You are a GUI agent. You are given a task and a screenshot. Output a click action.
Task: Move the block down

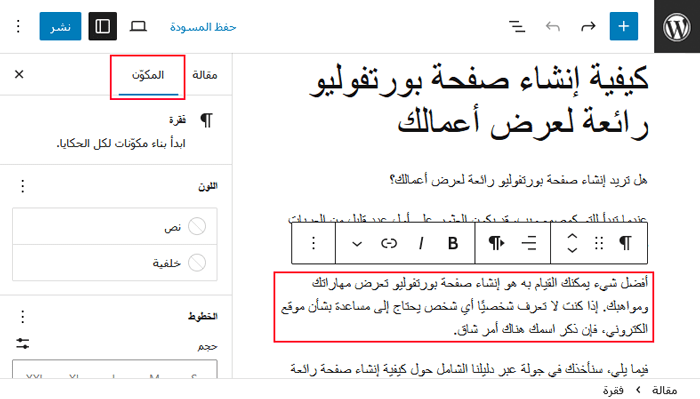pyautogui.click(x=572, y=250)
